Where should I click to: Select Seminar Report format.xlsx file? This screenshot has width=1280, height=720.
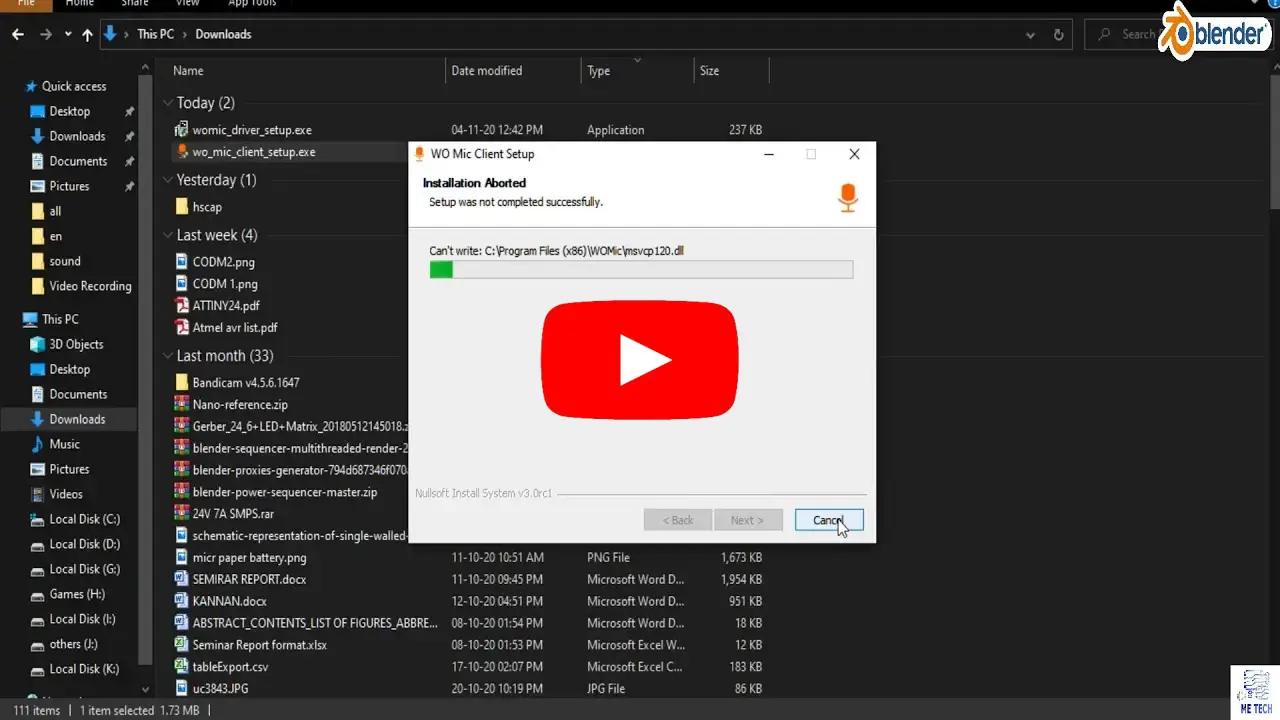click(259, 645)
